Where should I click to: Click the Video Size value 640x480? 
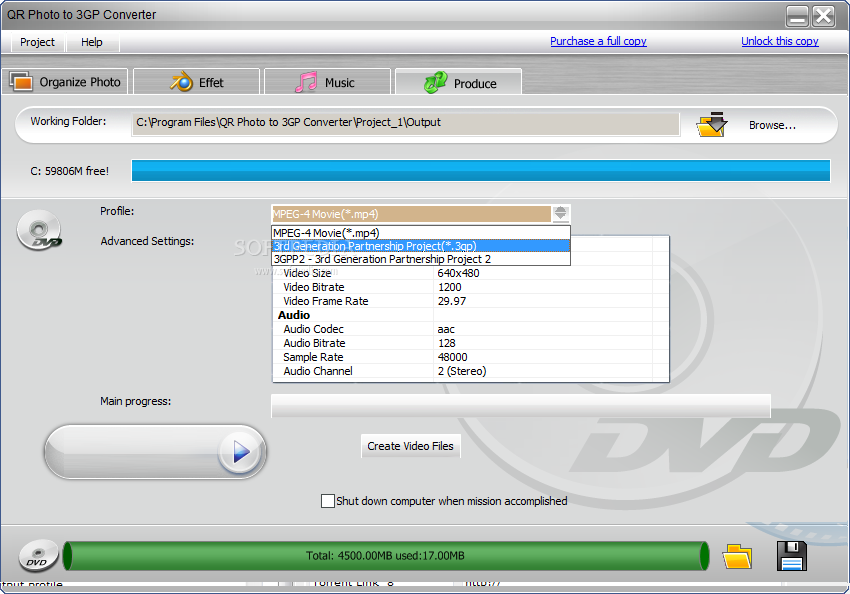click(459, 273)
